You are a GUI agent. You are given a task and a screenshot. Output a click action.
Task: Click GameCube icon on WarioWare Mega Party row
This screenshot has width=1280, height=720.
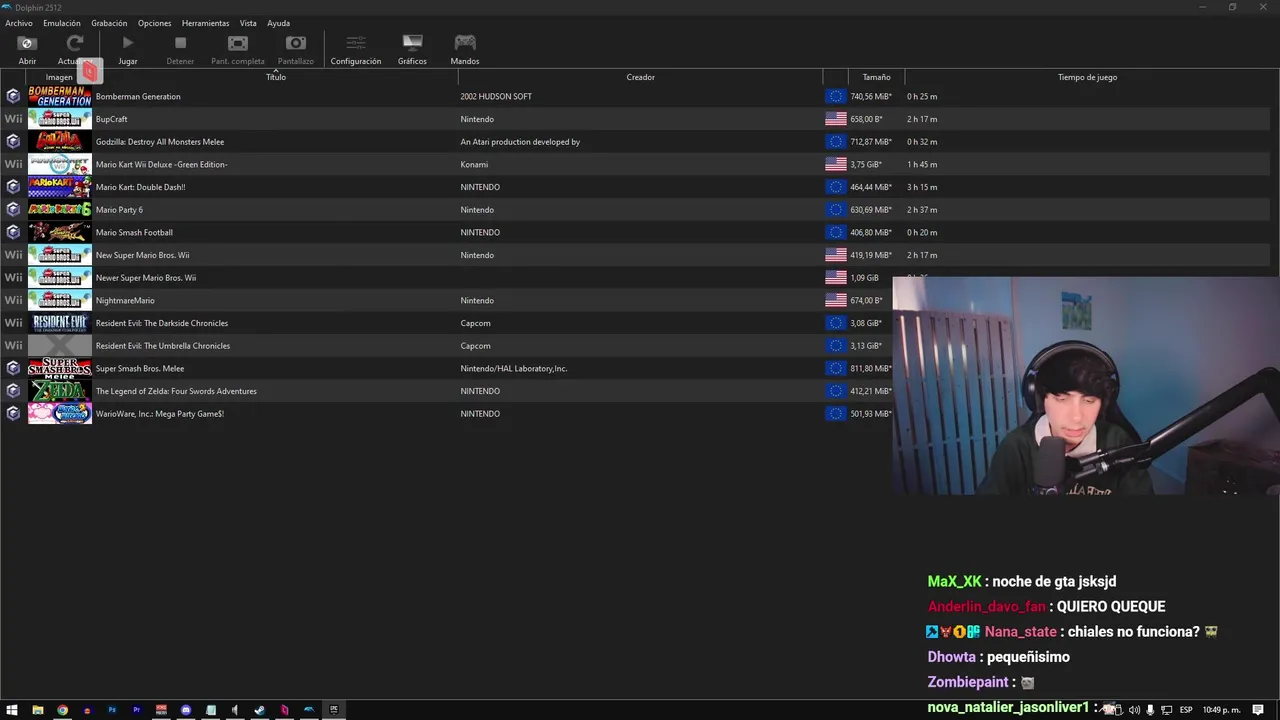click(13, 413)
